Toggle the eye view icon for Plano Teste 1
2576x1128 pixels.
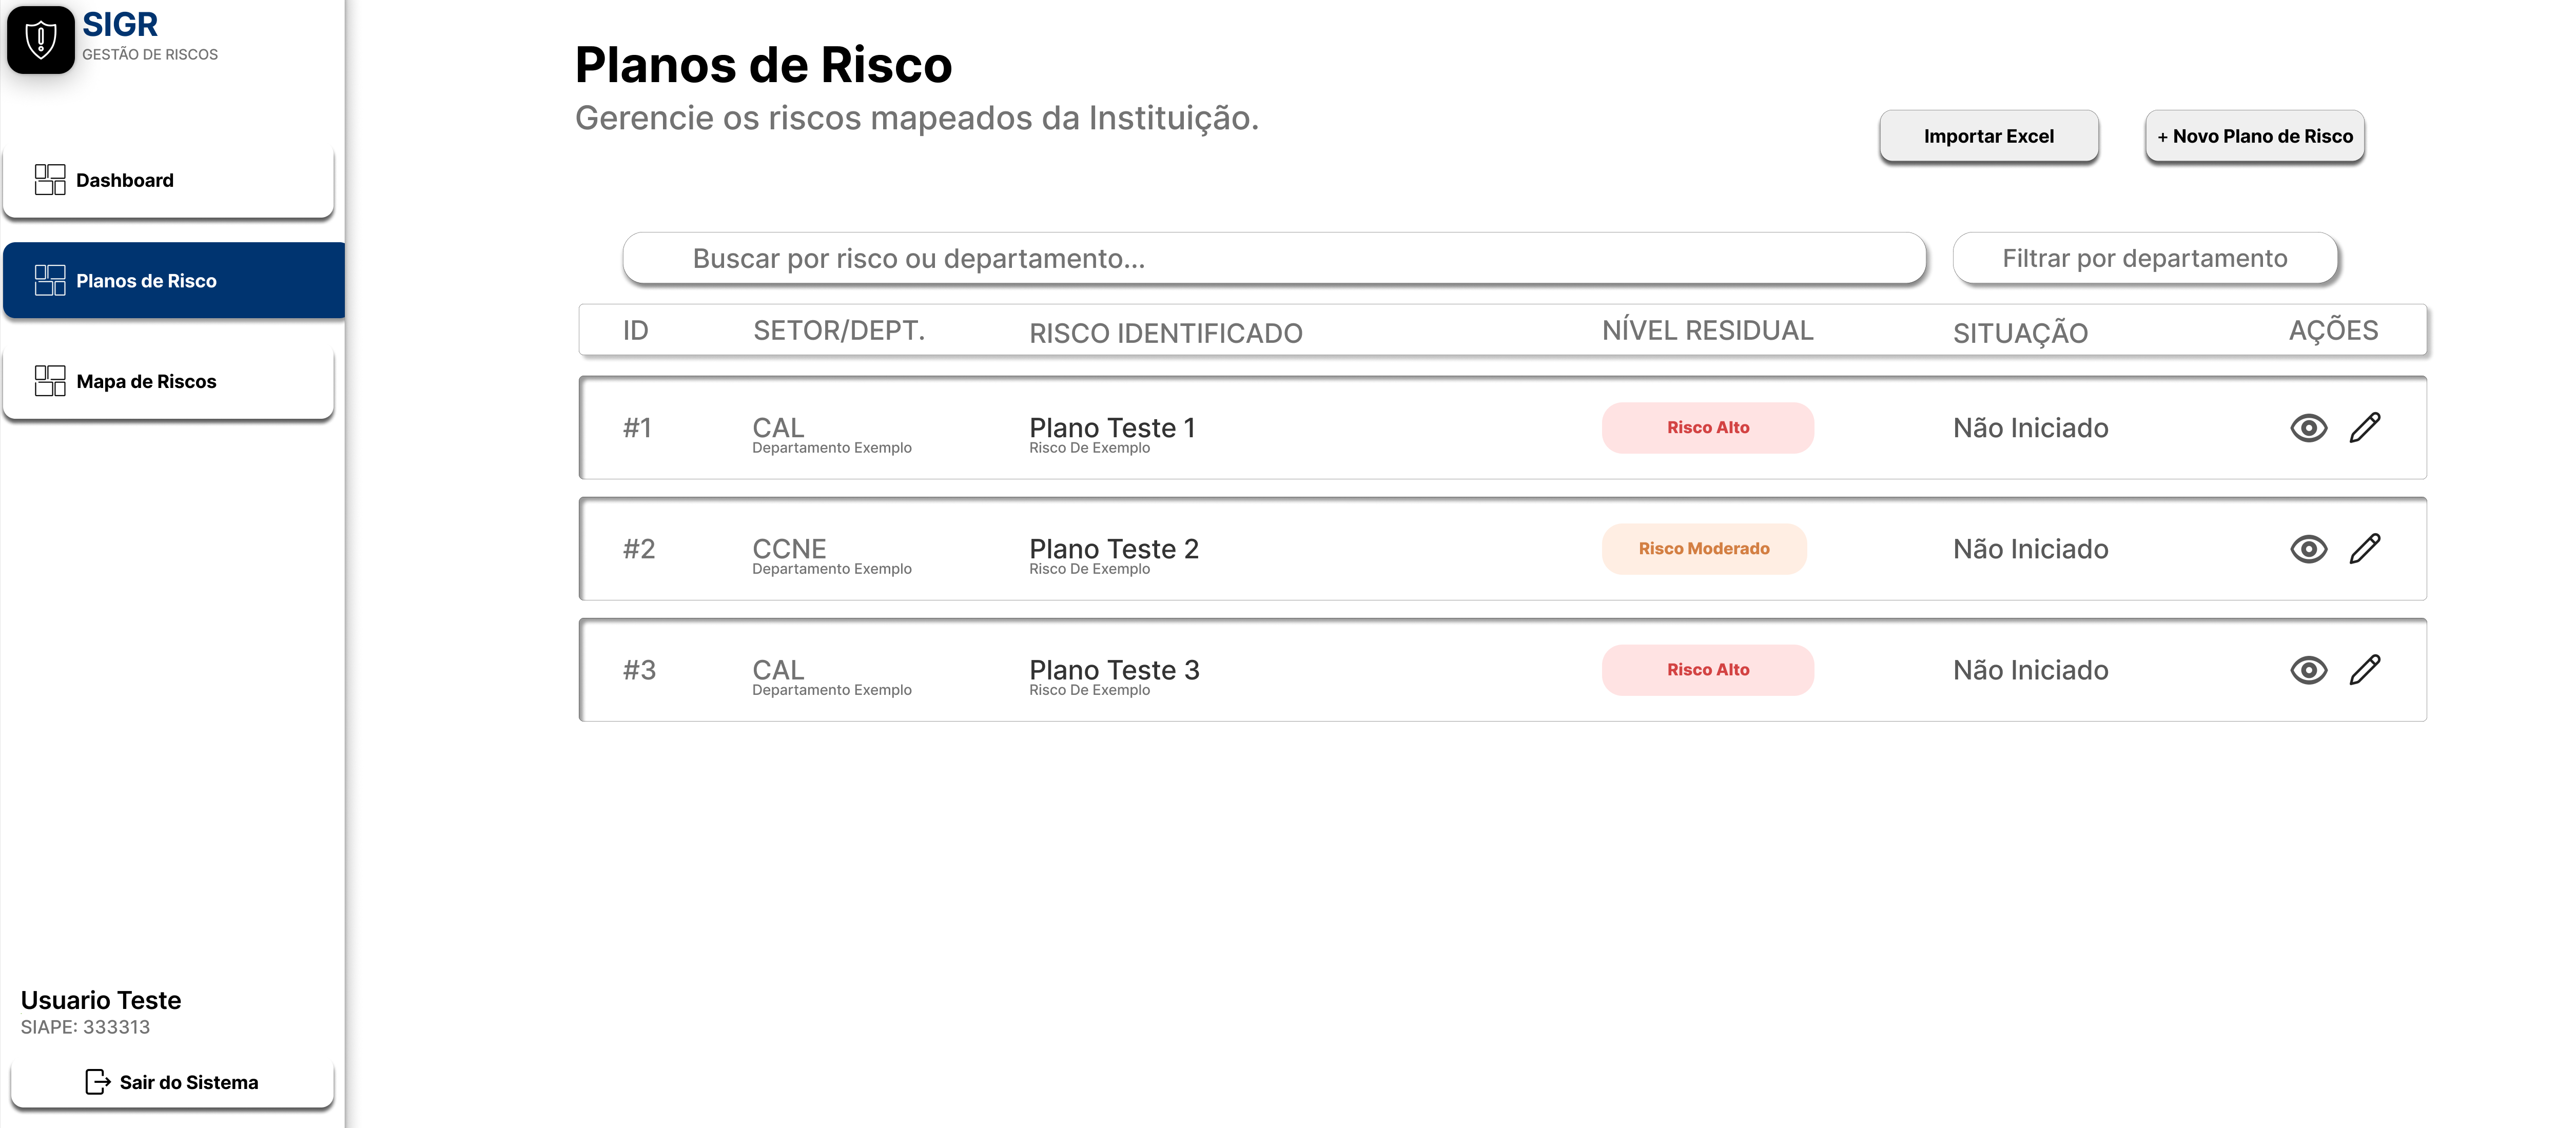point(2308,428)
